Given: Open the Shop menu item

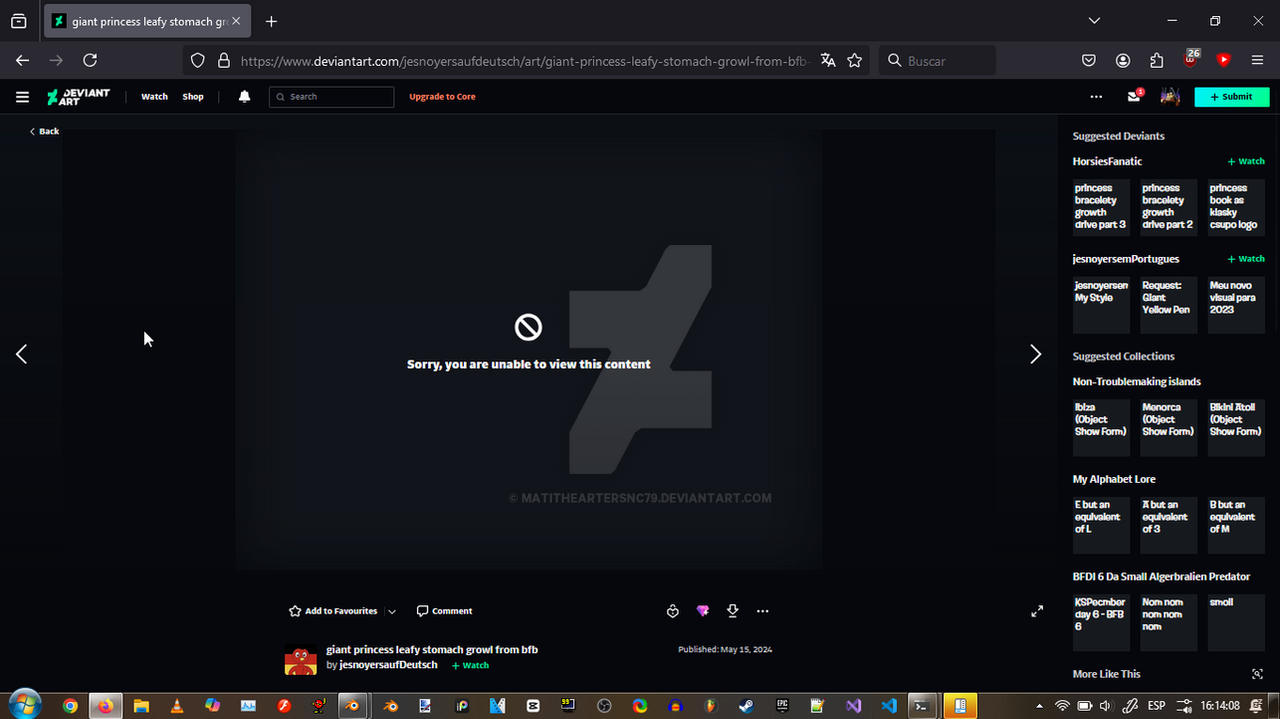Looking at the screenshot, I should (x=193, y=97).
